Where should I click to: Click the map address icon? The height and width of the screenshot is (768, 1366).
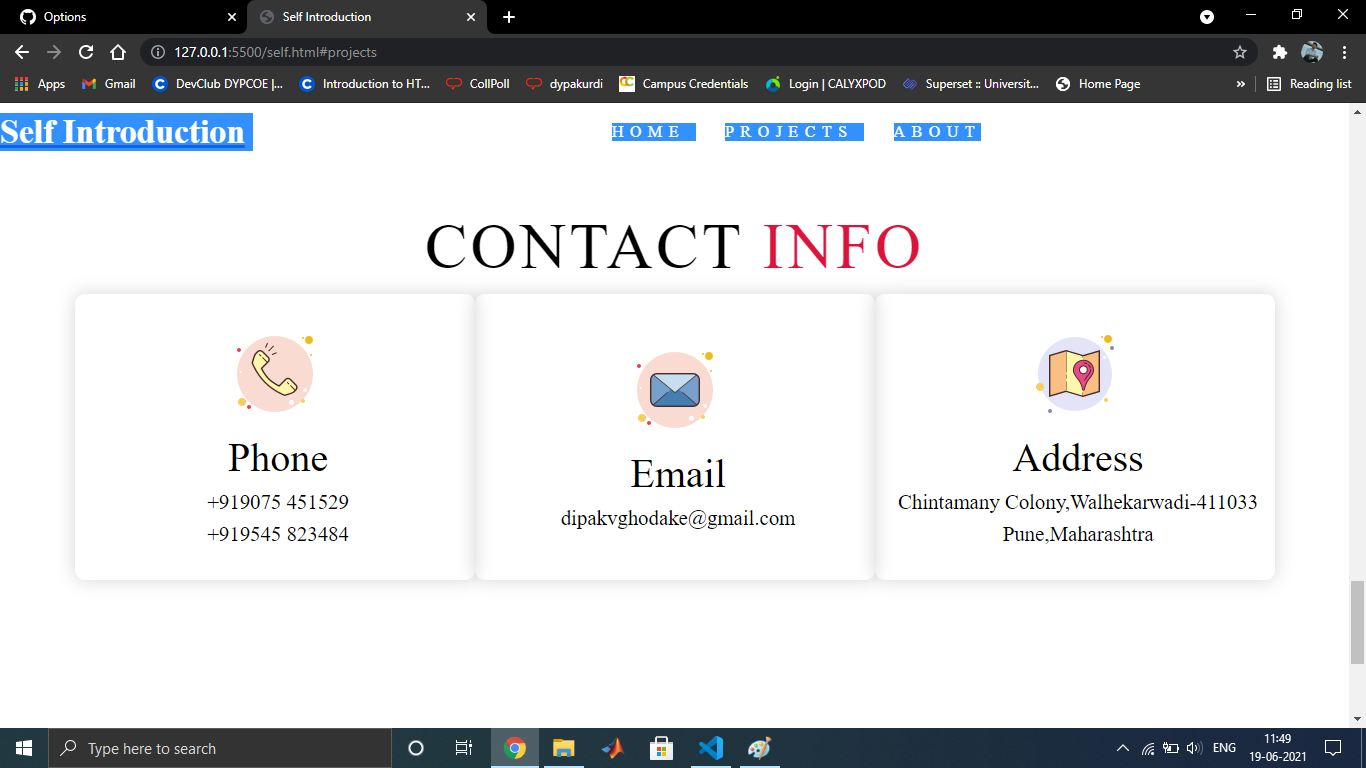click(1075, 373)
